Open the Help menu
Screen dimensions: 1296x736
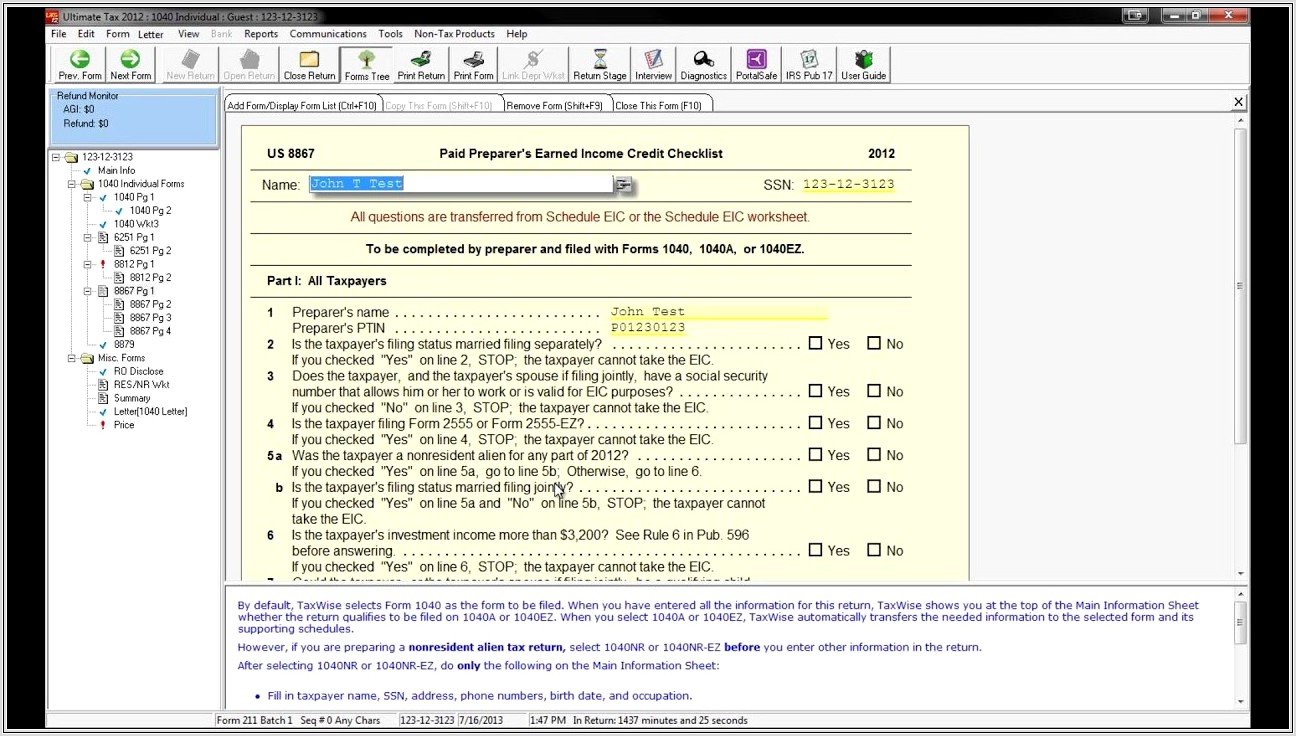point(516,34)
